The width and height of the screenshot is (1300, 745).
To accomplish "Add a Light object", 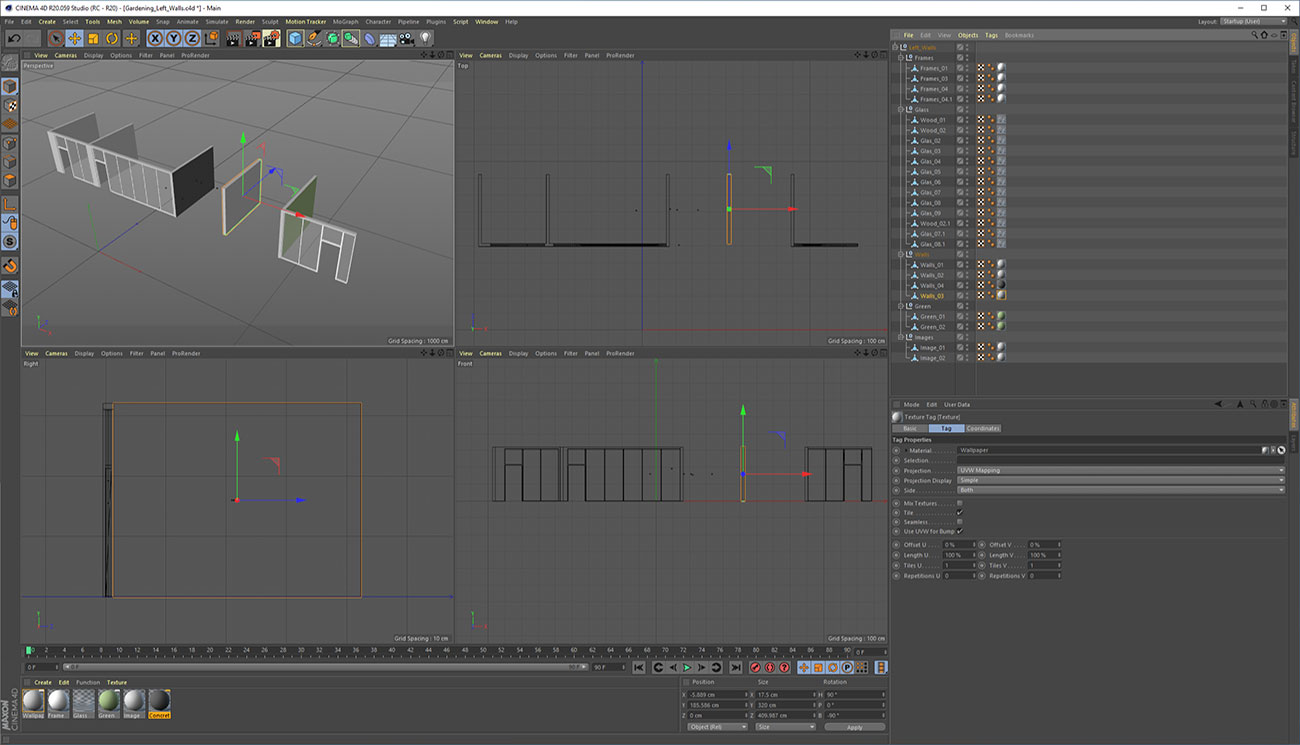I will click(426, 38).
